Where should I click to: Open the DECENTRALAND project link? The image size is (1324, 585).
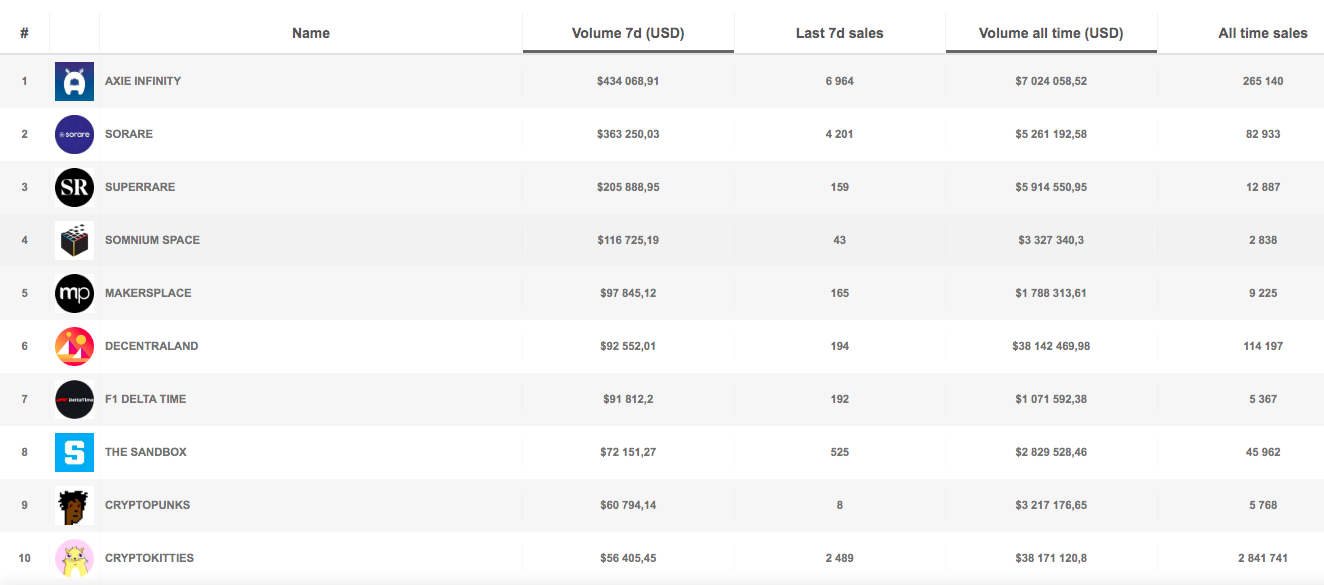152,346
